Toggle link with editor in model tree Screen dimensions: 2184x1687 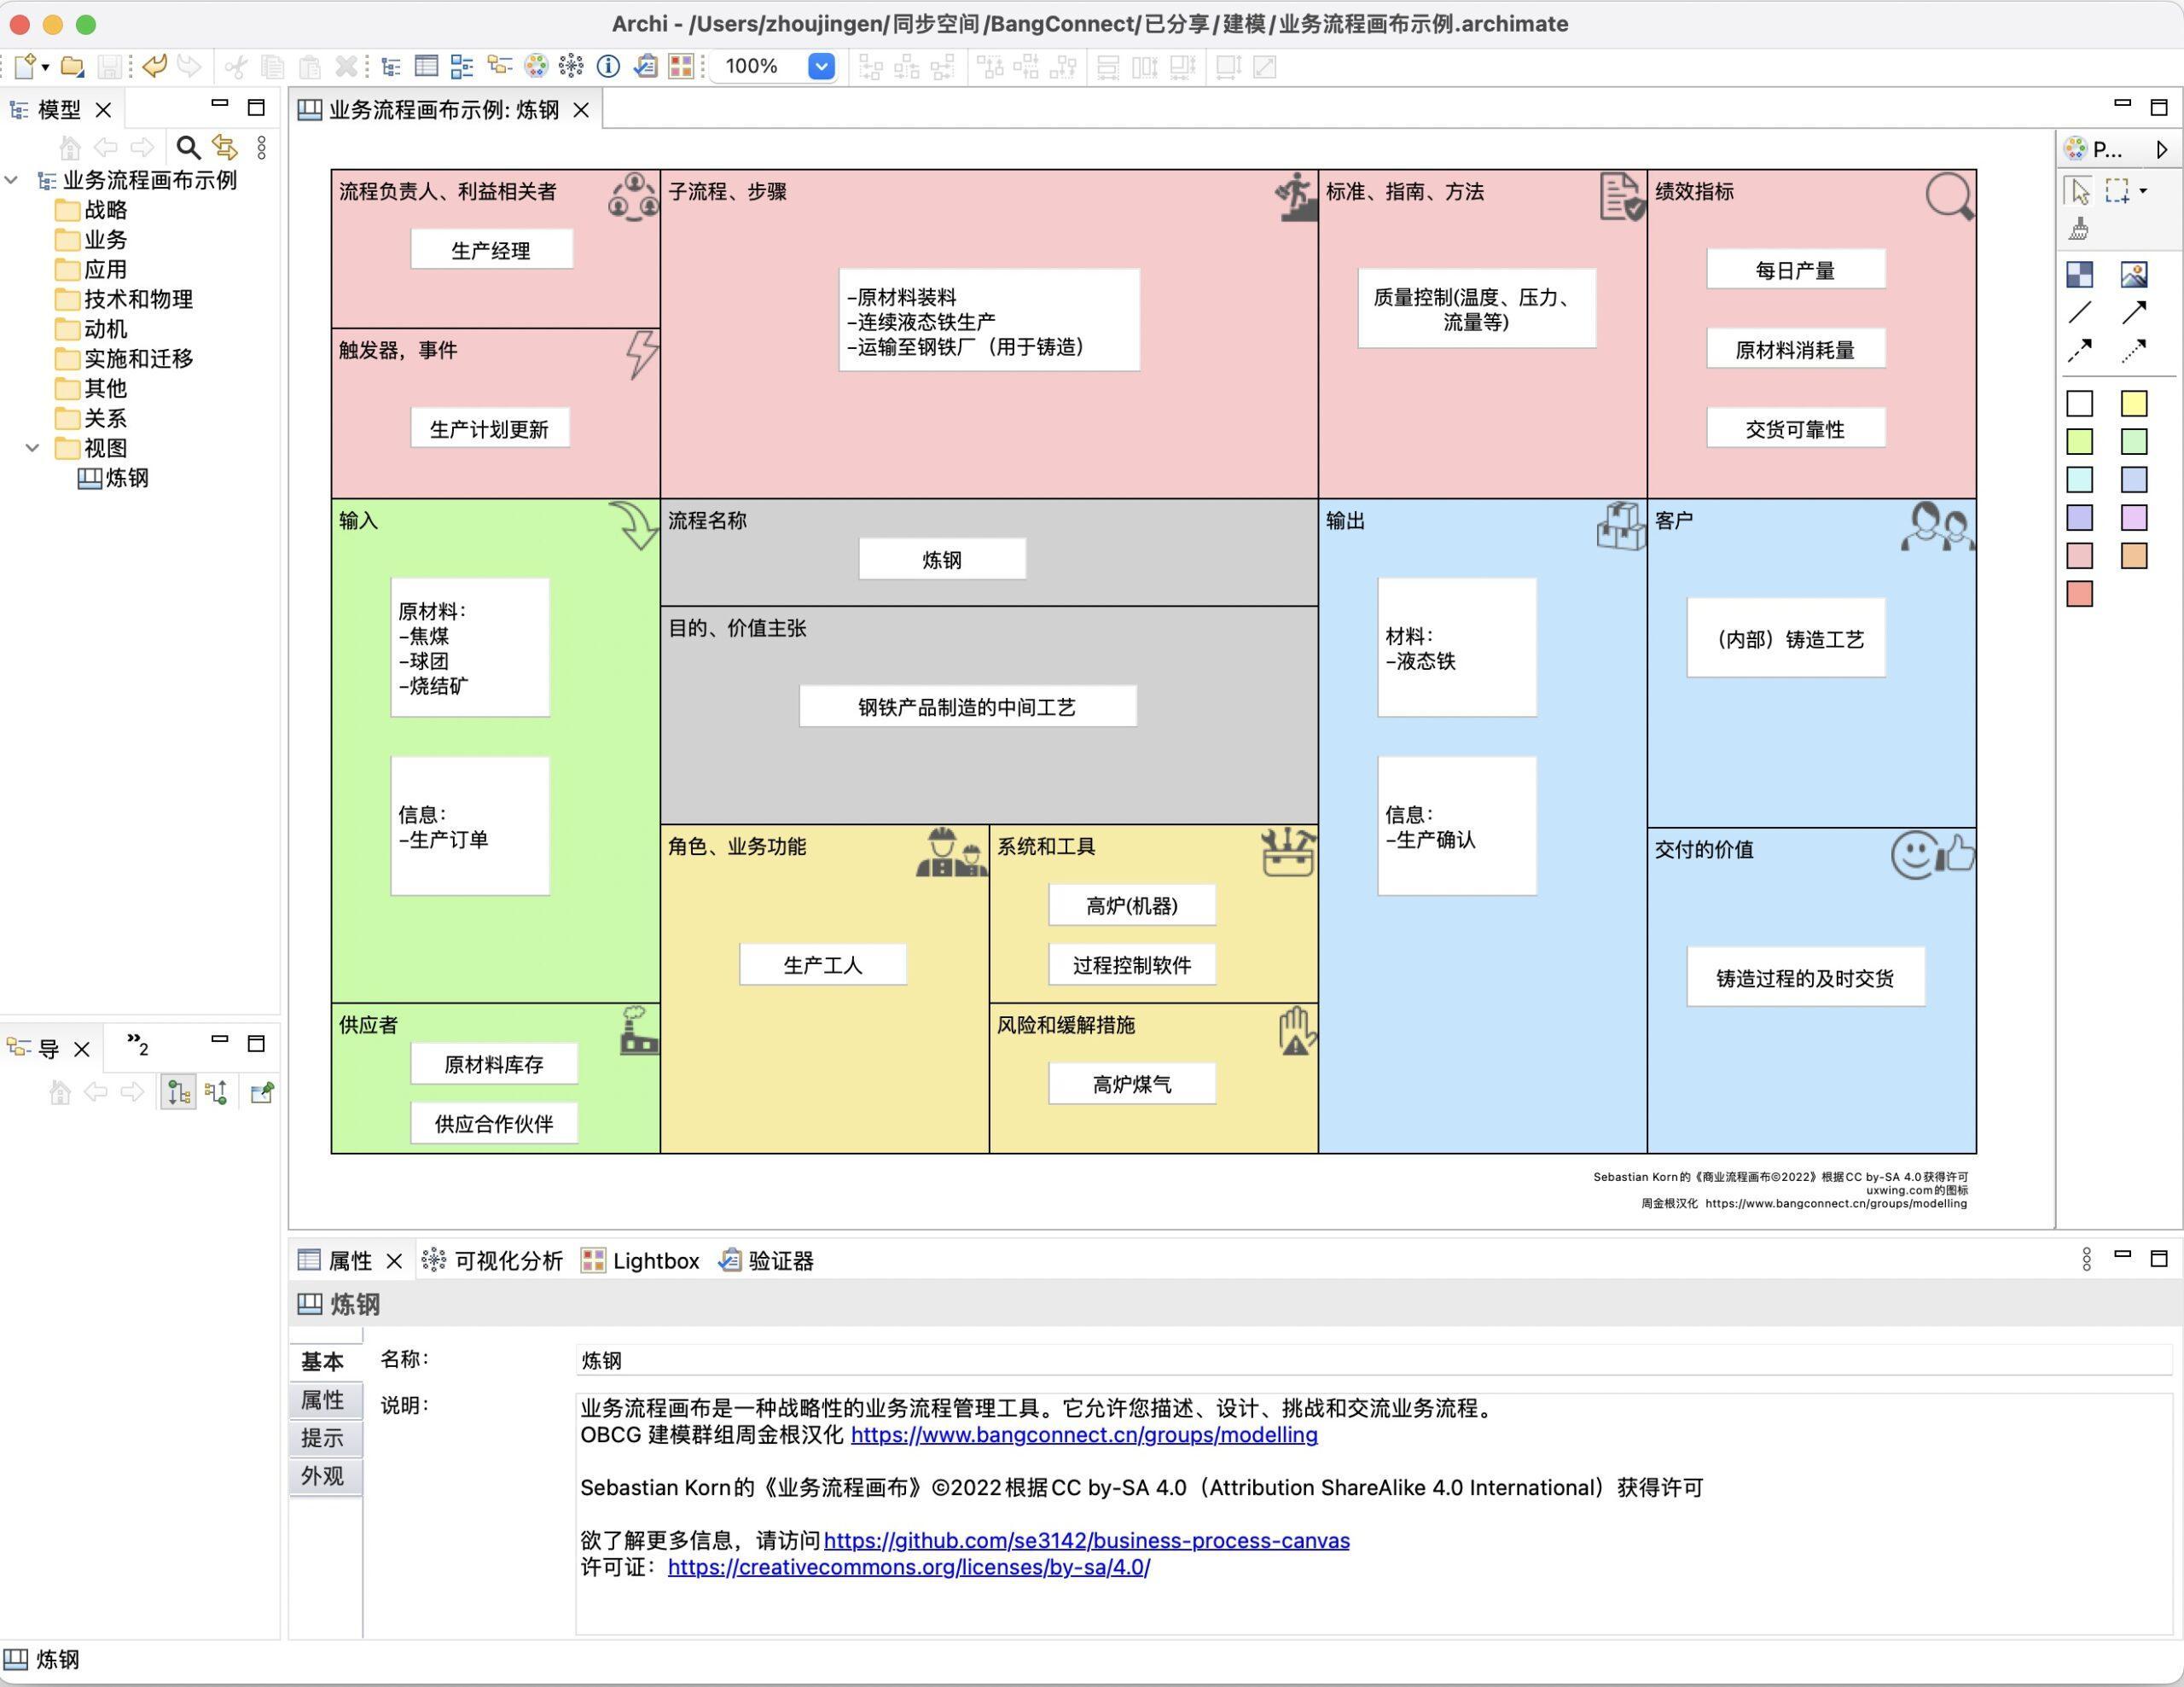(x=225, y=148)
